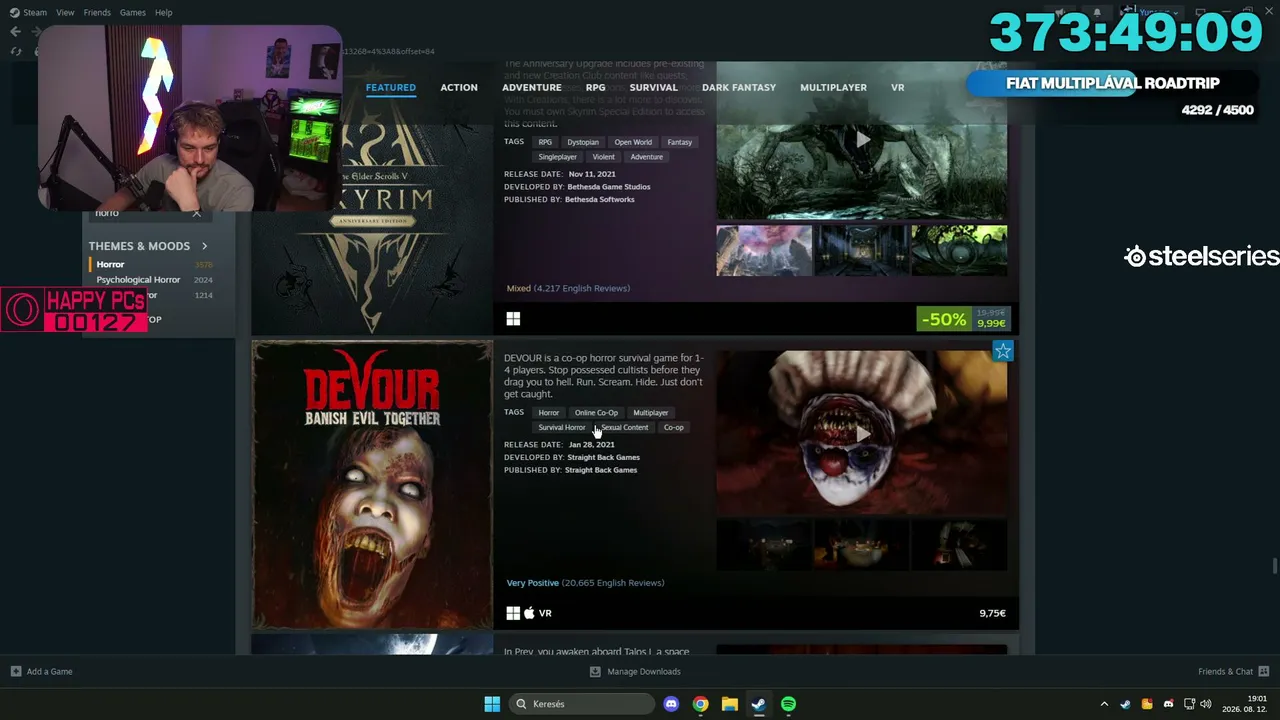The width and height of the screenshot is (1280, 720).
Task: Open the View menu
Action: pos(65,12)
